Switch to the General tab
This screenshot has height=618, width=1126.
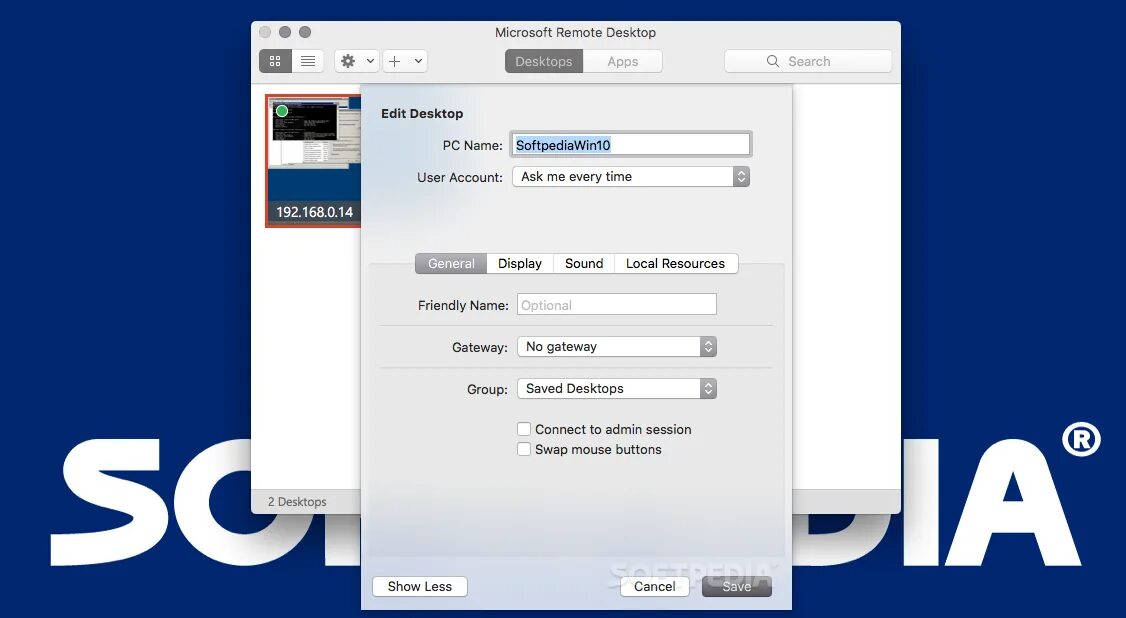pos(451,263)
